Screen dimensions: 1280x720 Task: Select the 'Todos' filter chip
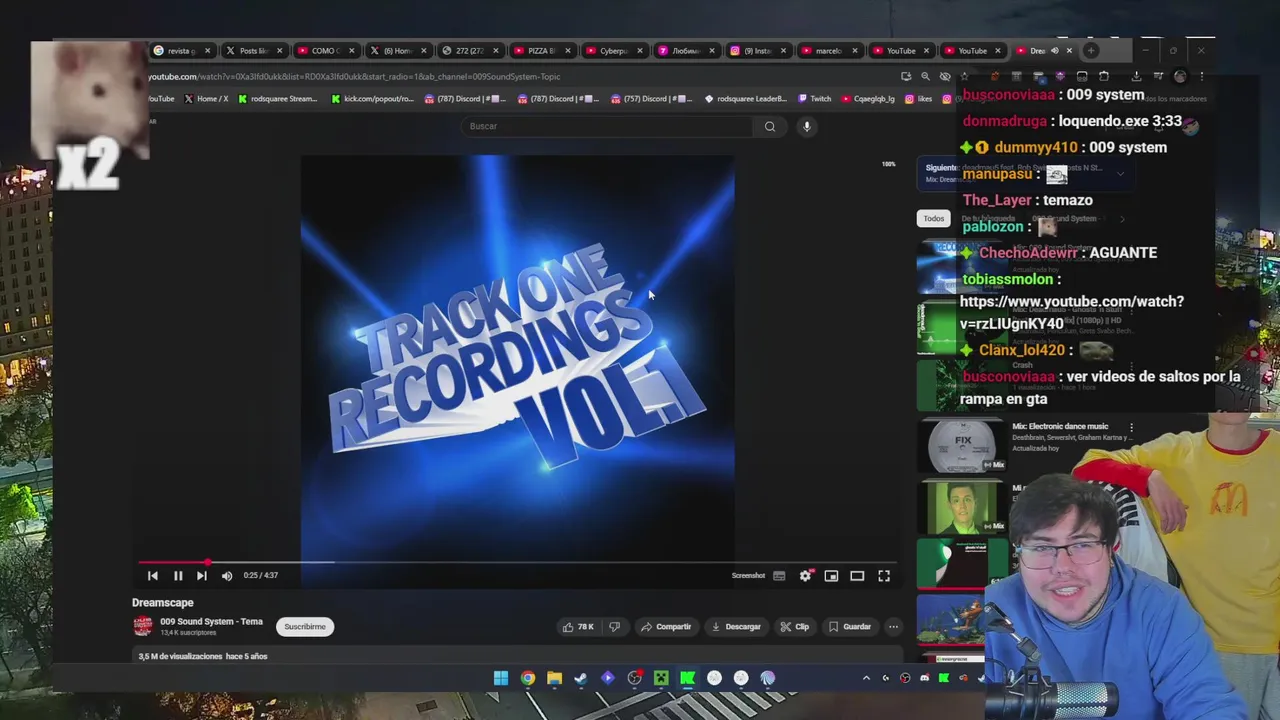click(x=933, y=218)
